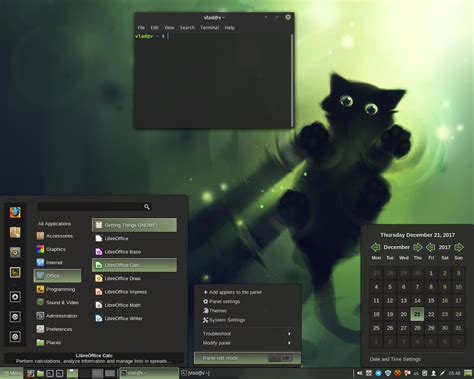Click the shield icon in the system tray
The height and width of the screenshot is (379, 474).
pyautogui.click(x=388, y=373)
